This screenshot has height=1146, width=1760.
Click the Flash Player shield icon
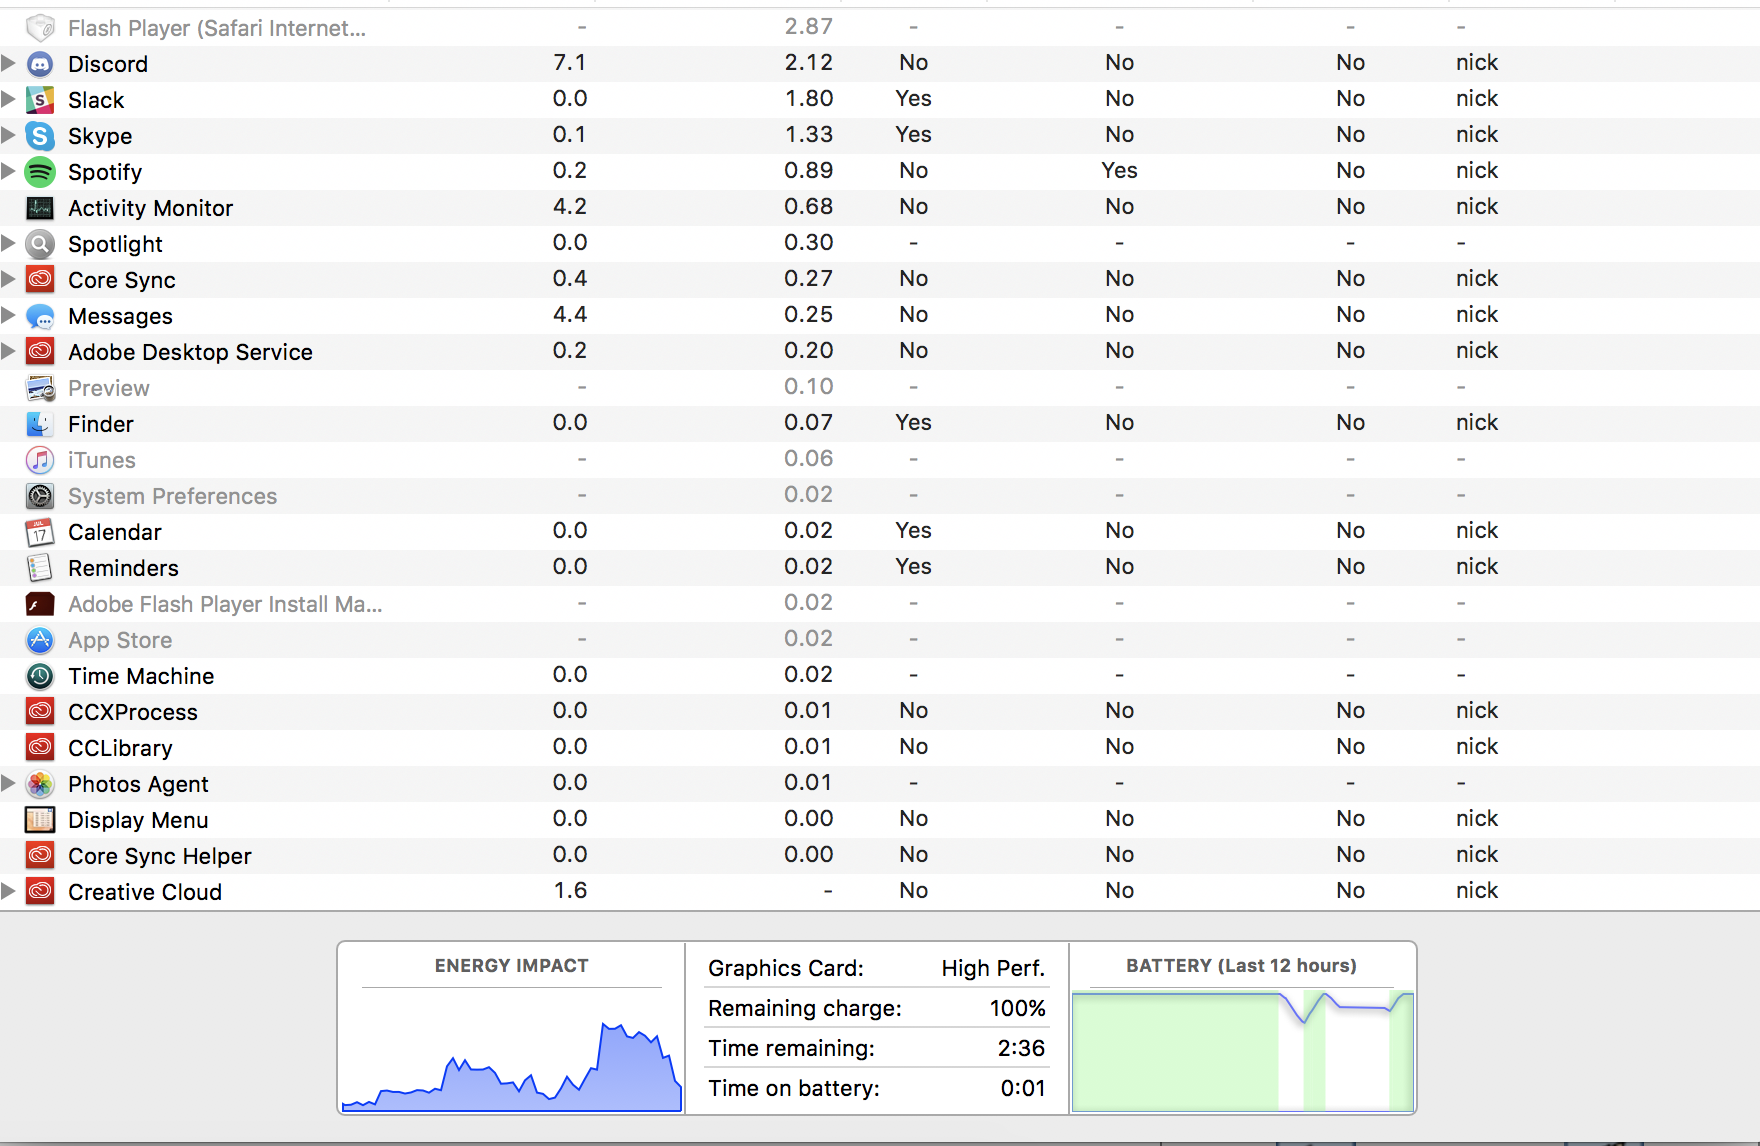40,28
